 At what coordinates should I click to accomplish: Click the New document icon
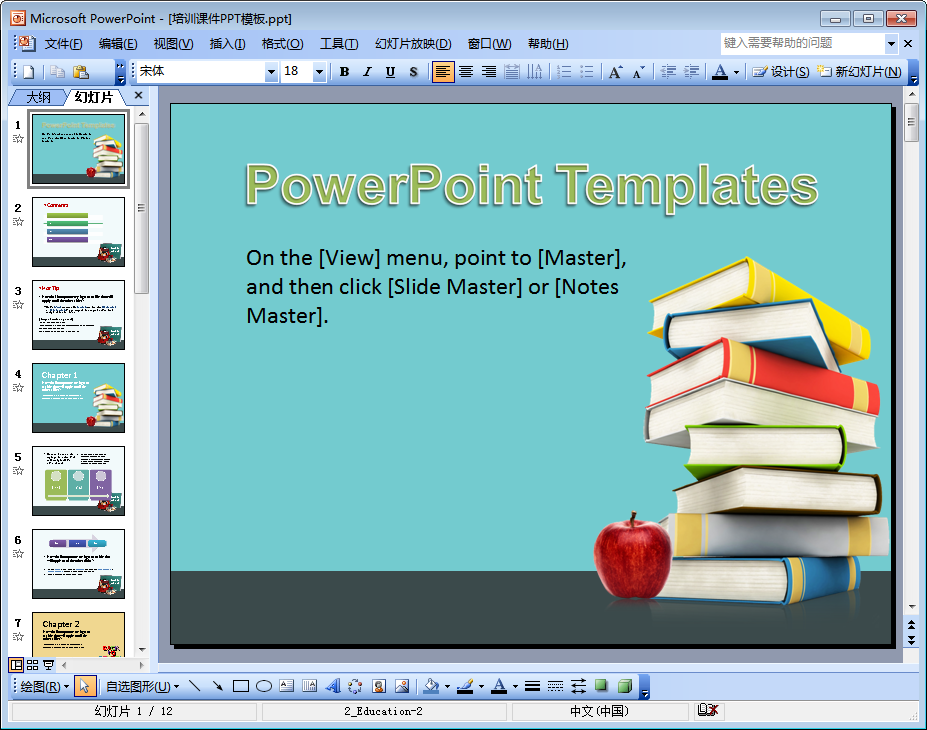click(28, 72)
